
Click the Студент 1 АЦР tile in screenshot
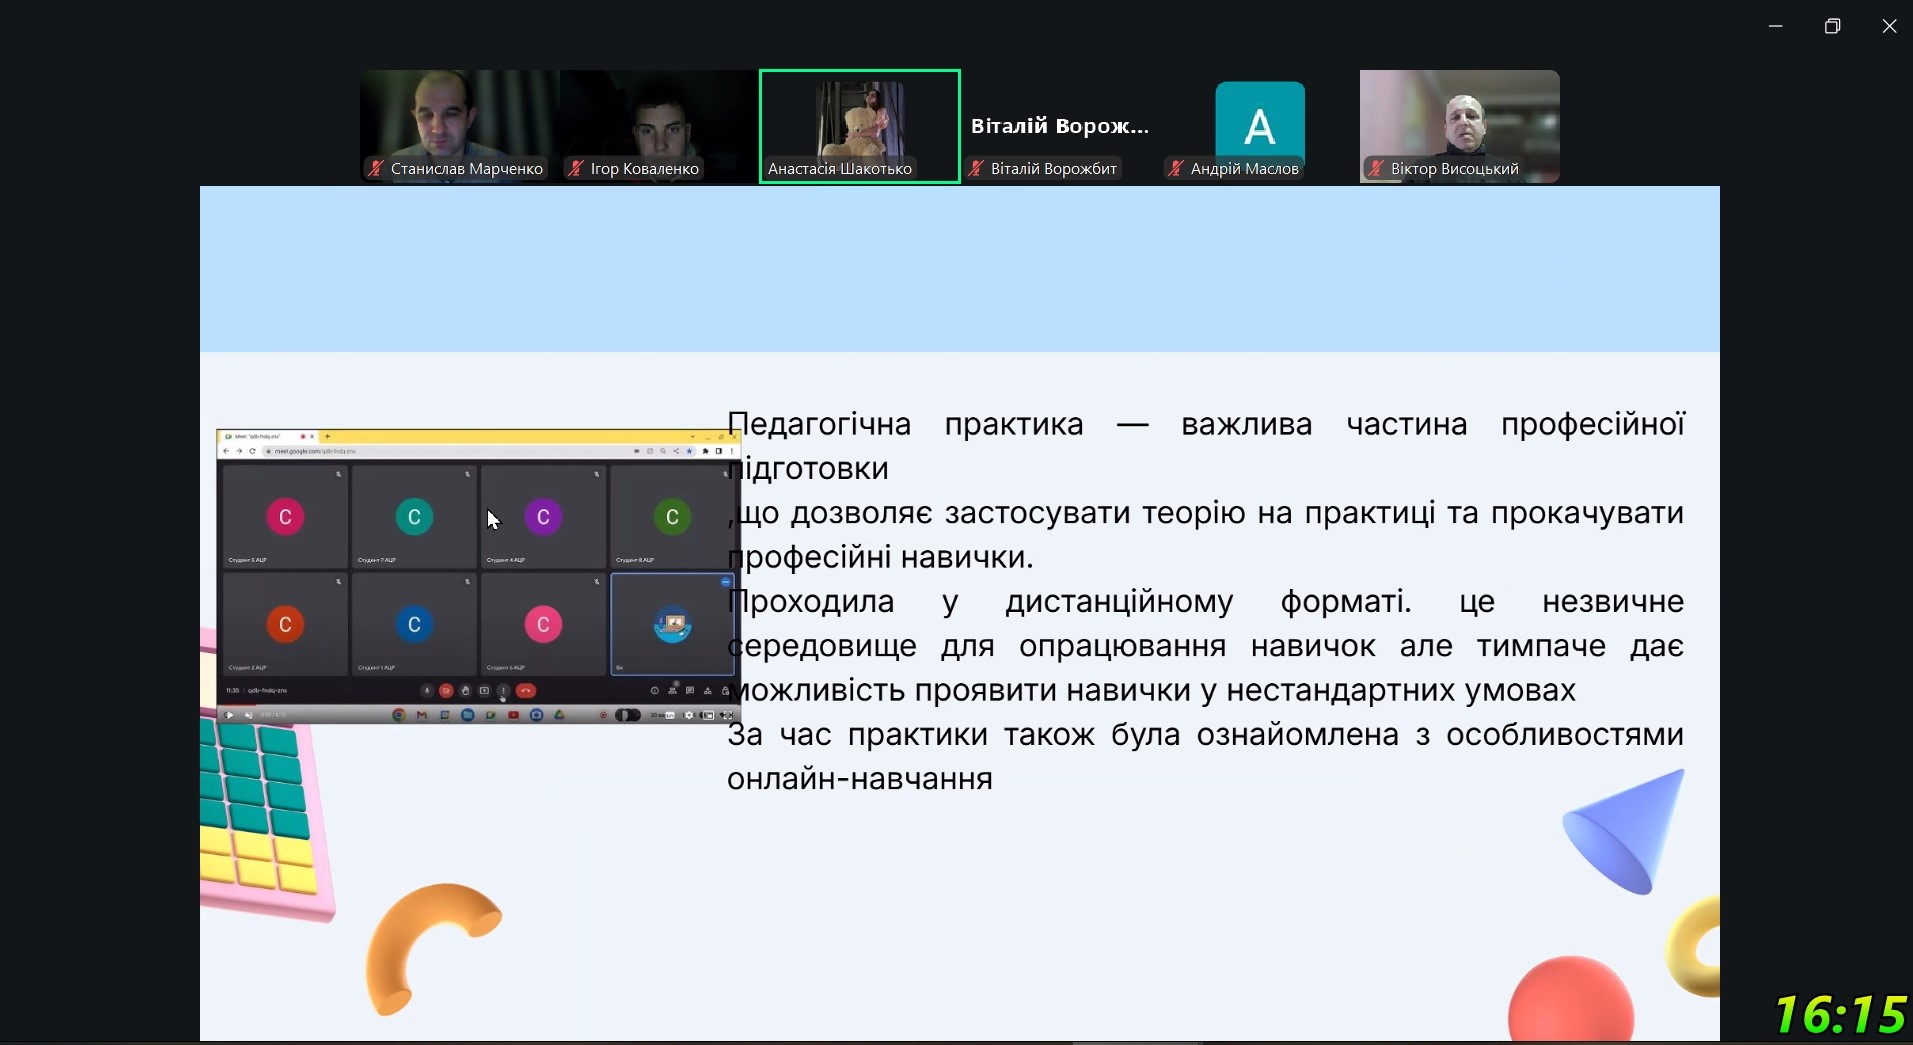[x=414, y=624]
